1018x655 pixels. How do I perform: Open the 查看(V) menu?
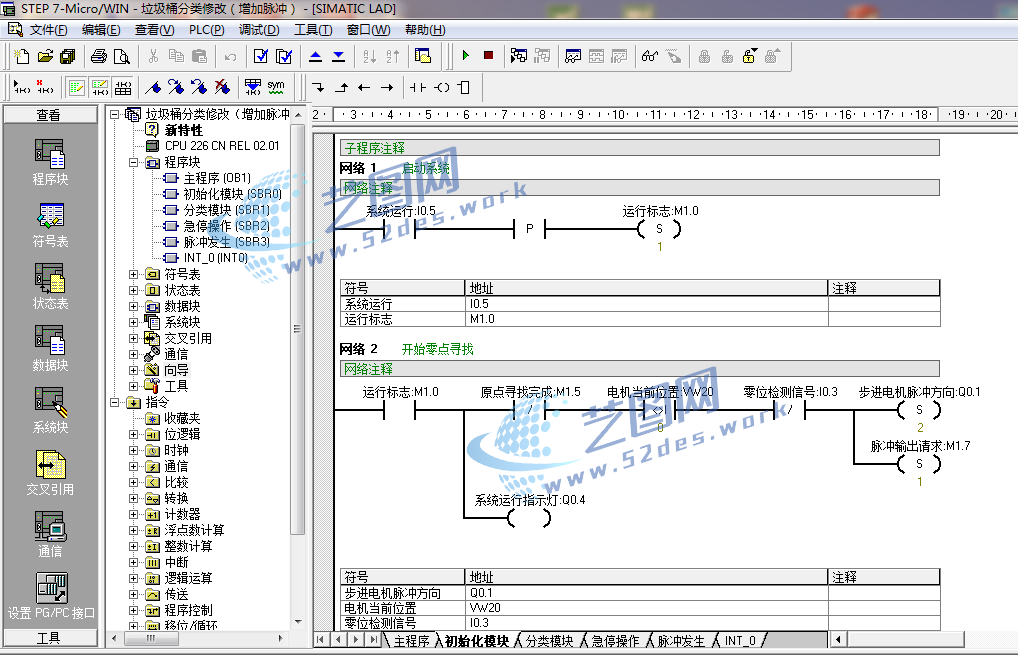coord(155,30)
